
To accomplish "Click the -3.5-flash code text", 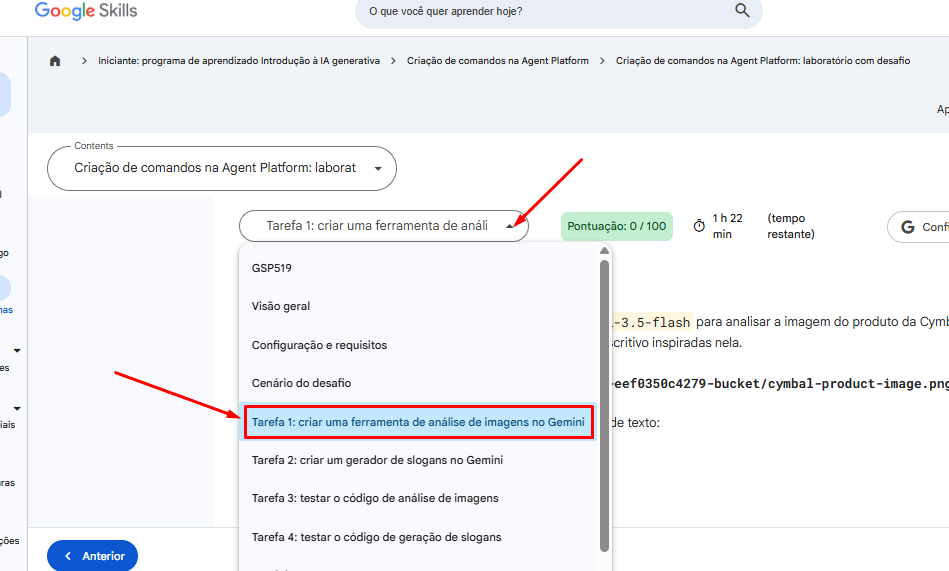I will pyautogui.click(x=651, y=323).
